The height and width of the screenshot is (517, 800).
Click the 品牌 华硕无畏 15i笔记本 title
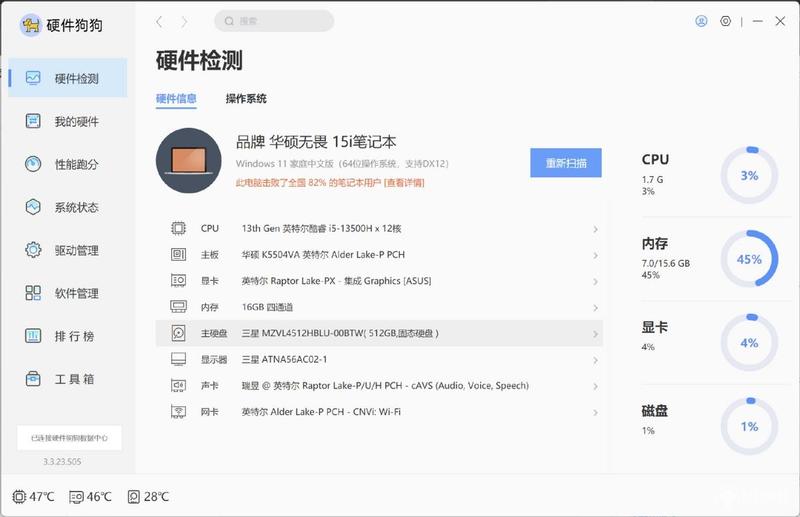[316, 142]
